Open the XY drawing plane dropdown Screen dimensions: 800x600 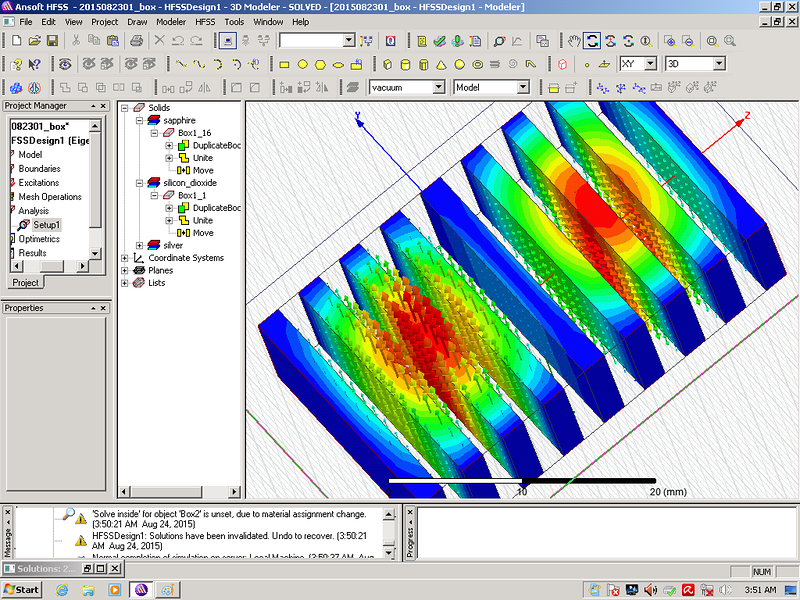pos(650,64)
